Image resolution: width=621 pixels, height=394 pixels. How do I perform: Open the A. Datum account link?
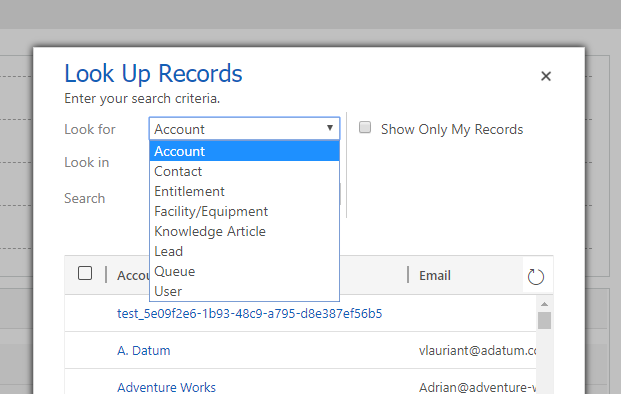tap(144, 350)
